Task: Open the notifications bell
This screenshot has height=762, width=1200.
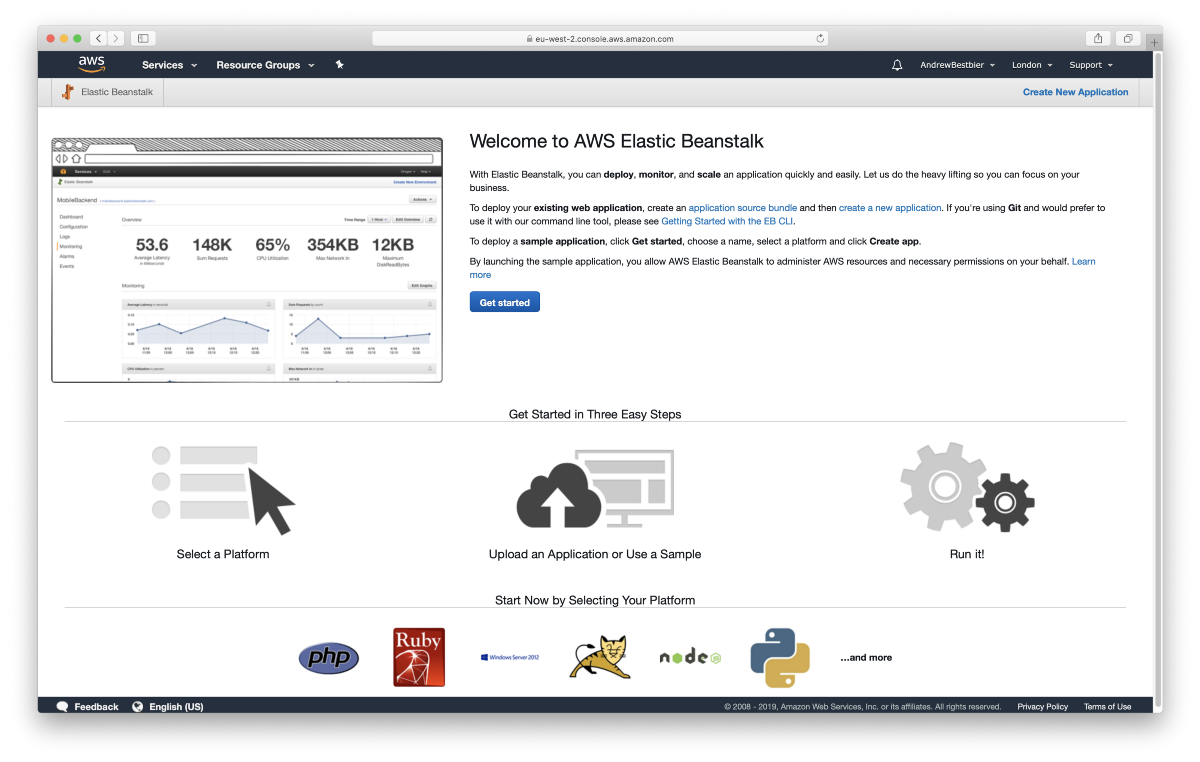Action: click(897, 65)
